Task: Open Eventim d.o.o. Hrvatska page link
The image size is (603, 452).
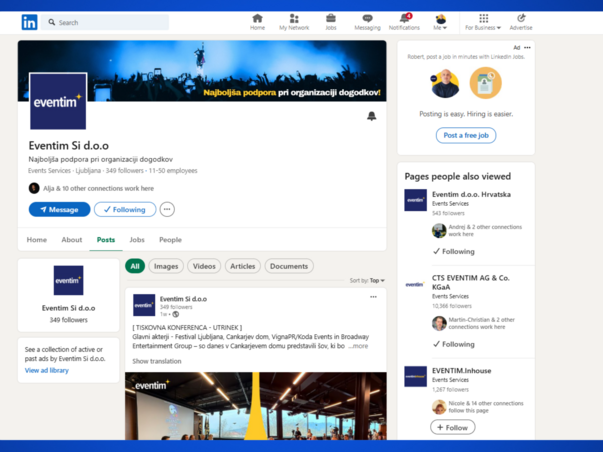Action: coord(471,194)
